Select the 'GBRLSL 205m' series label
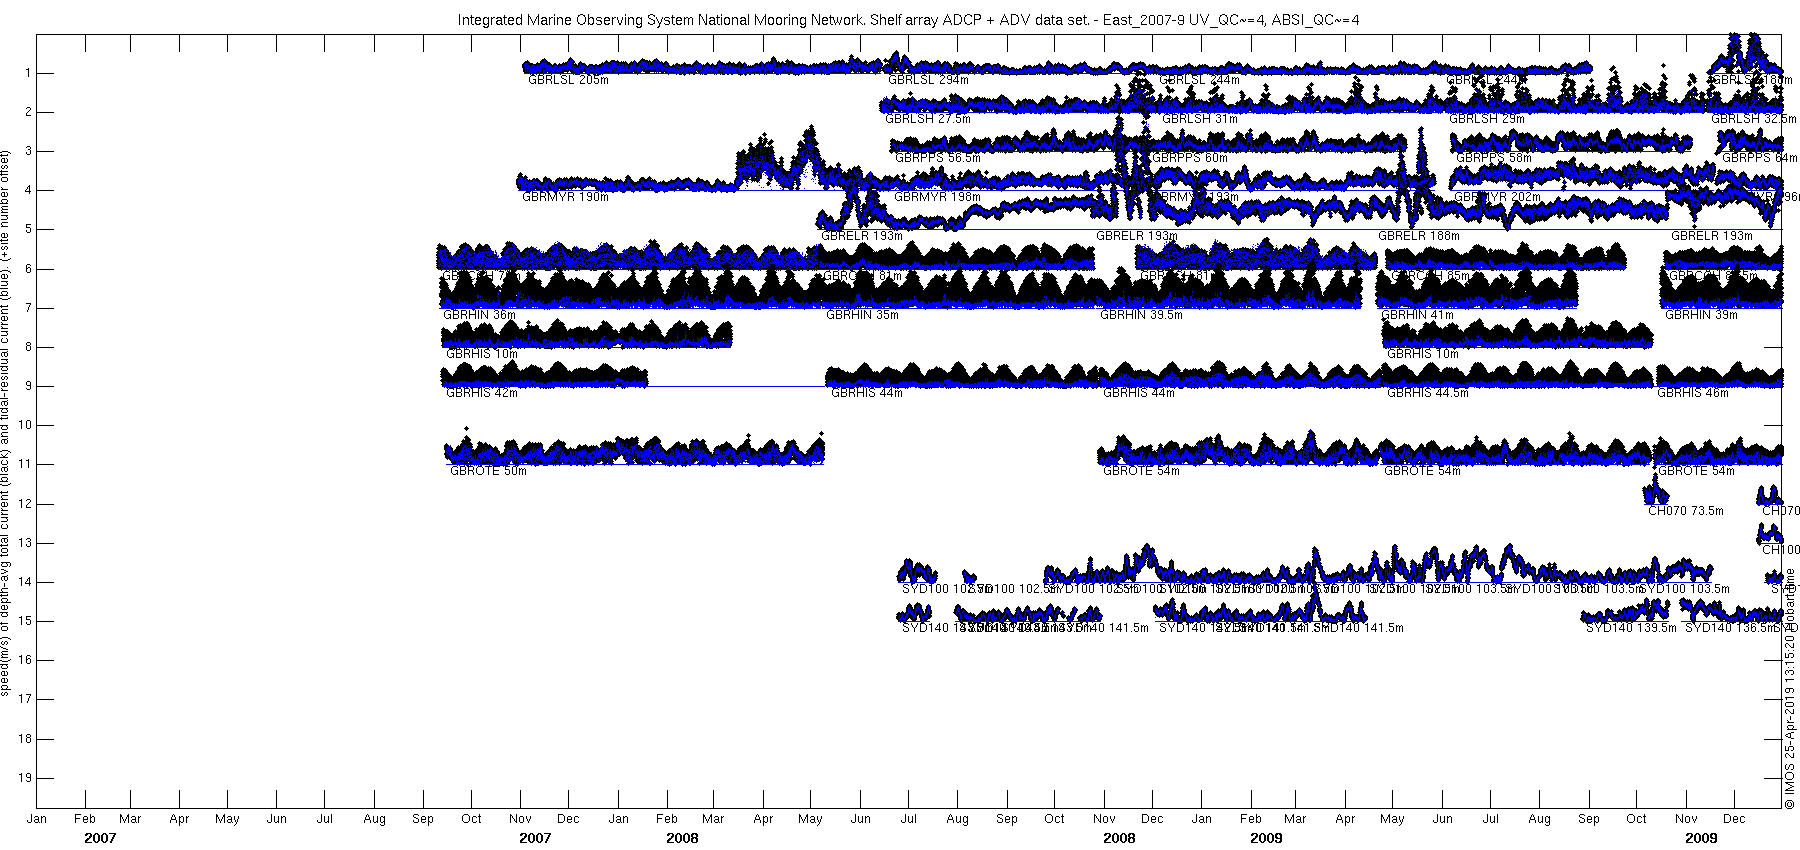The image size is (1800, 850). [x=568, y=80]
